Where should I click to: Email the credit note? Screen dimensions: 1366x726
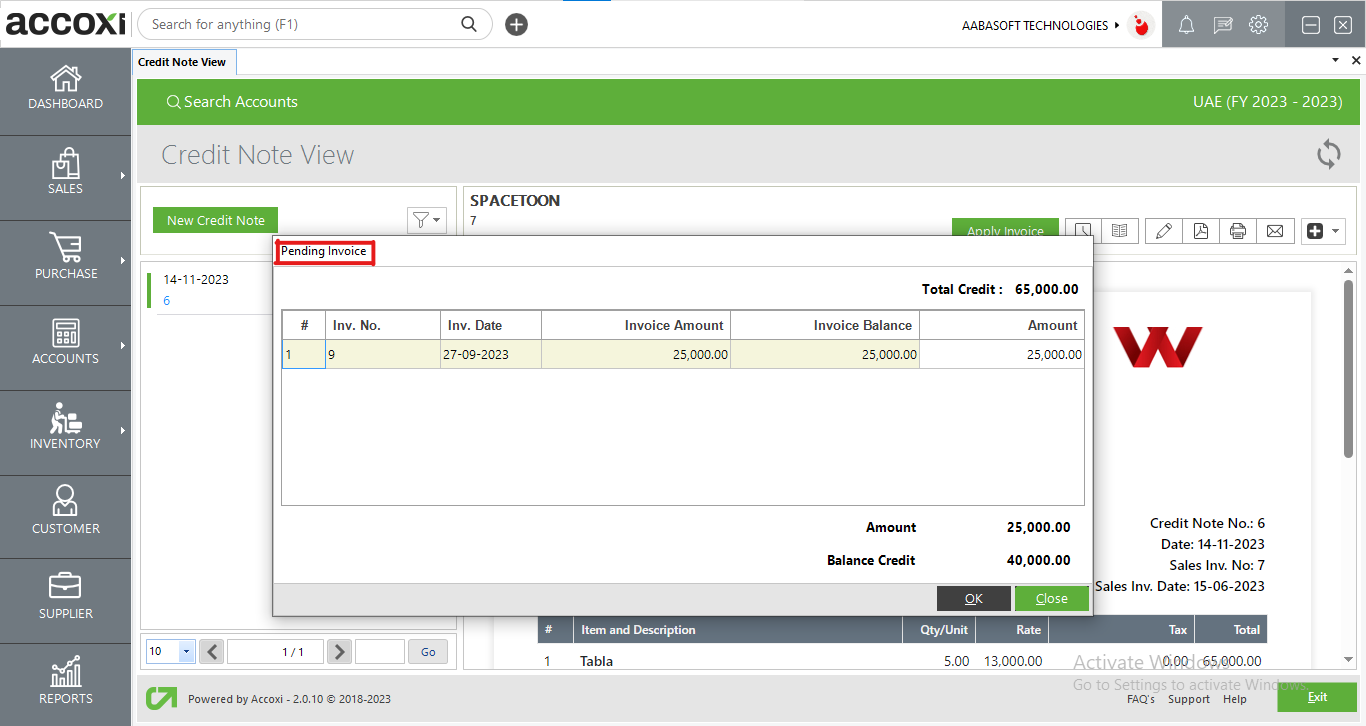(x=1275, y=231)
